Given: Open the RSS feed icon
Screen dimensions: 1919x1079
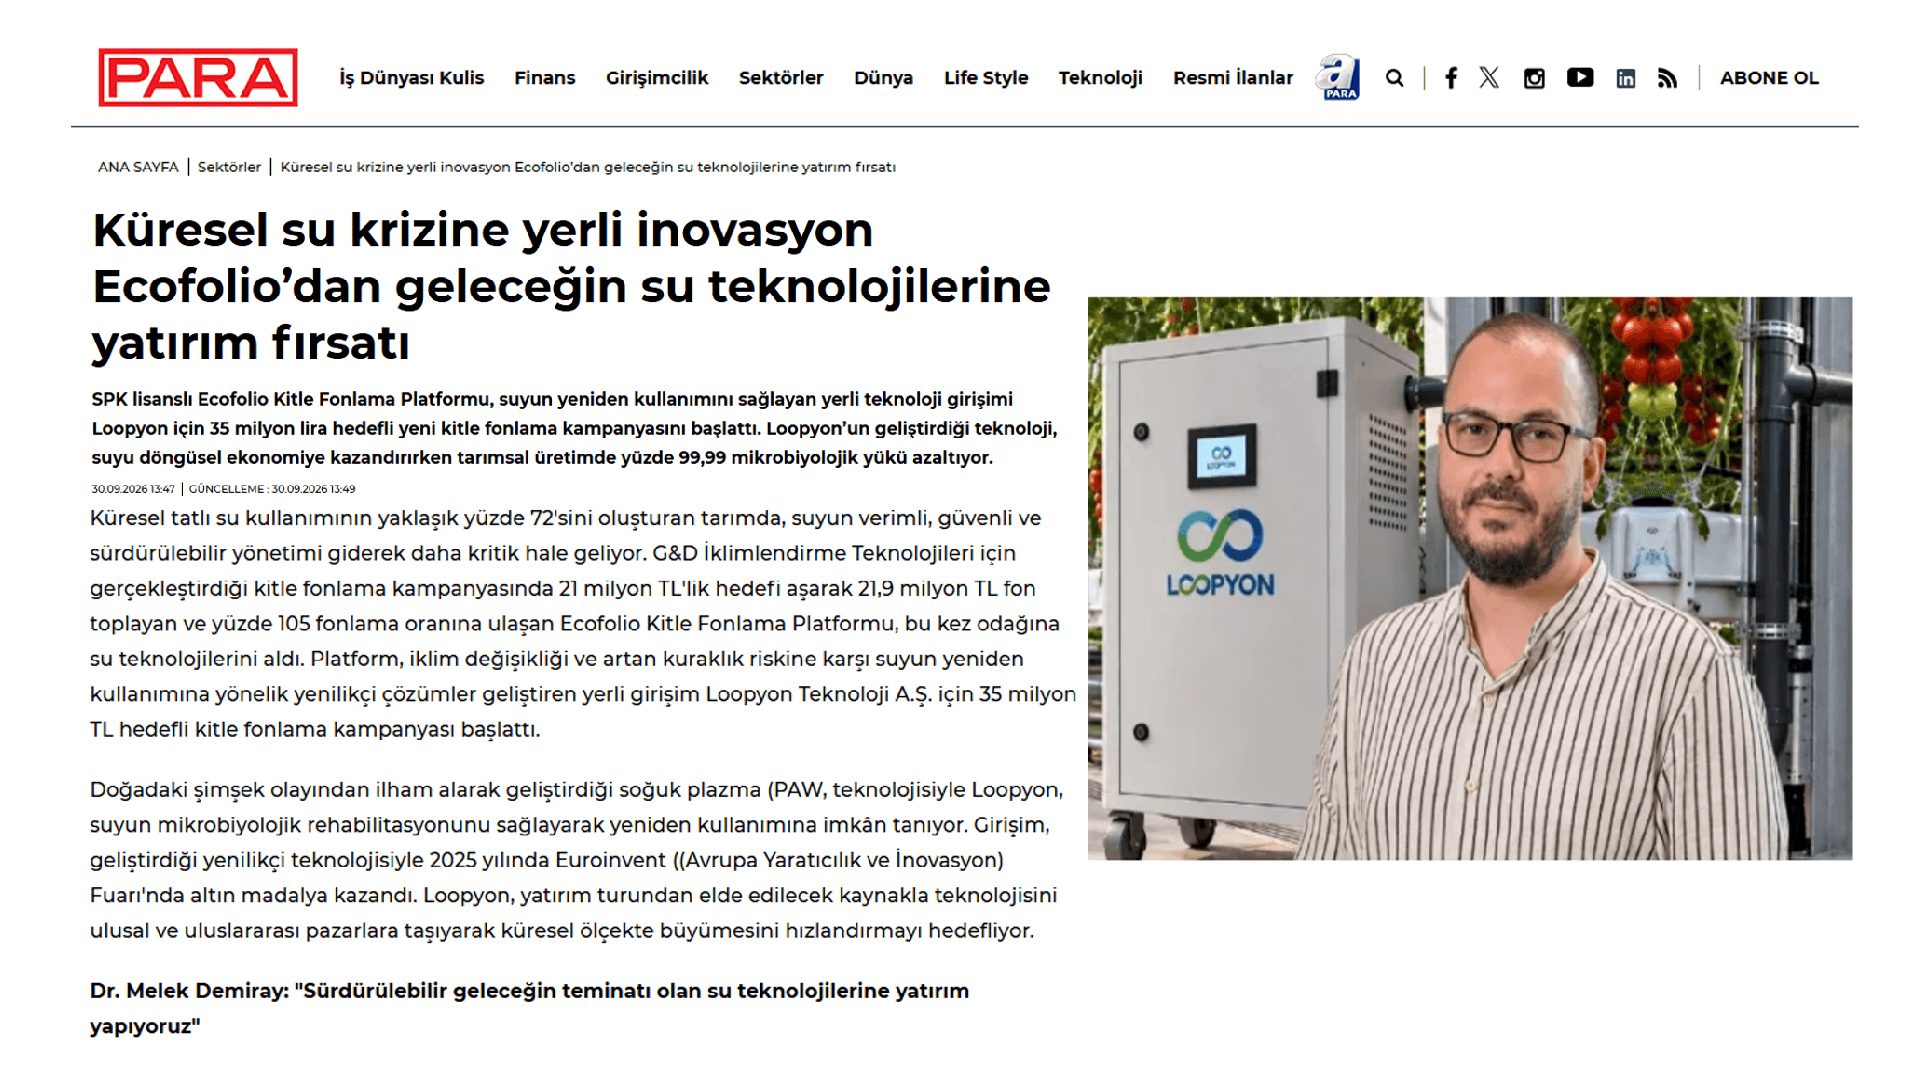Looking at the screenshot, I should 1667,78.
